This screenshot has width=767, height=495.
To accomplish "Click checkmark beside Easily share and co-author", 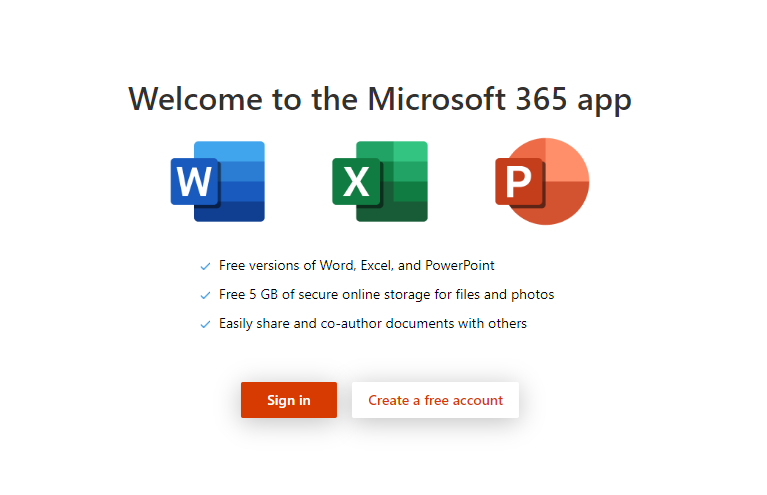I will click(205, 324).
